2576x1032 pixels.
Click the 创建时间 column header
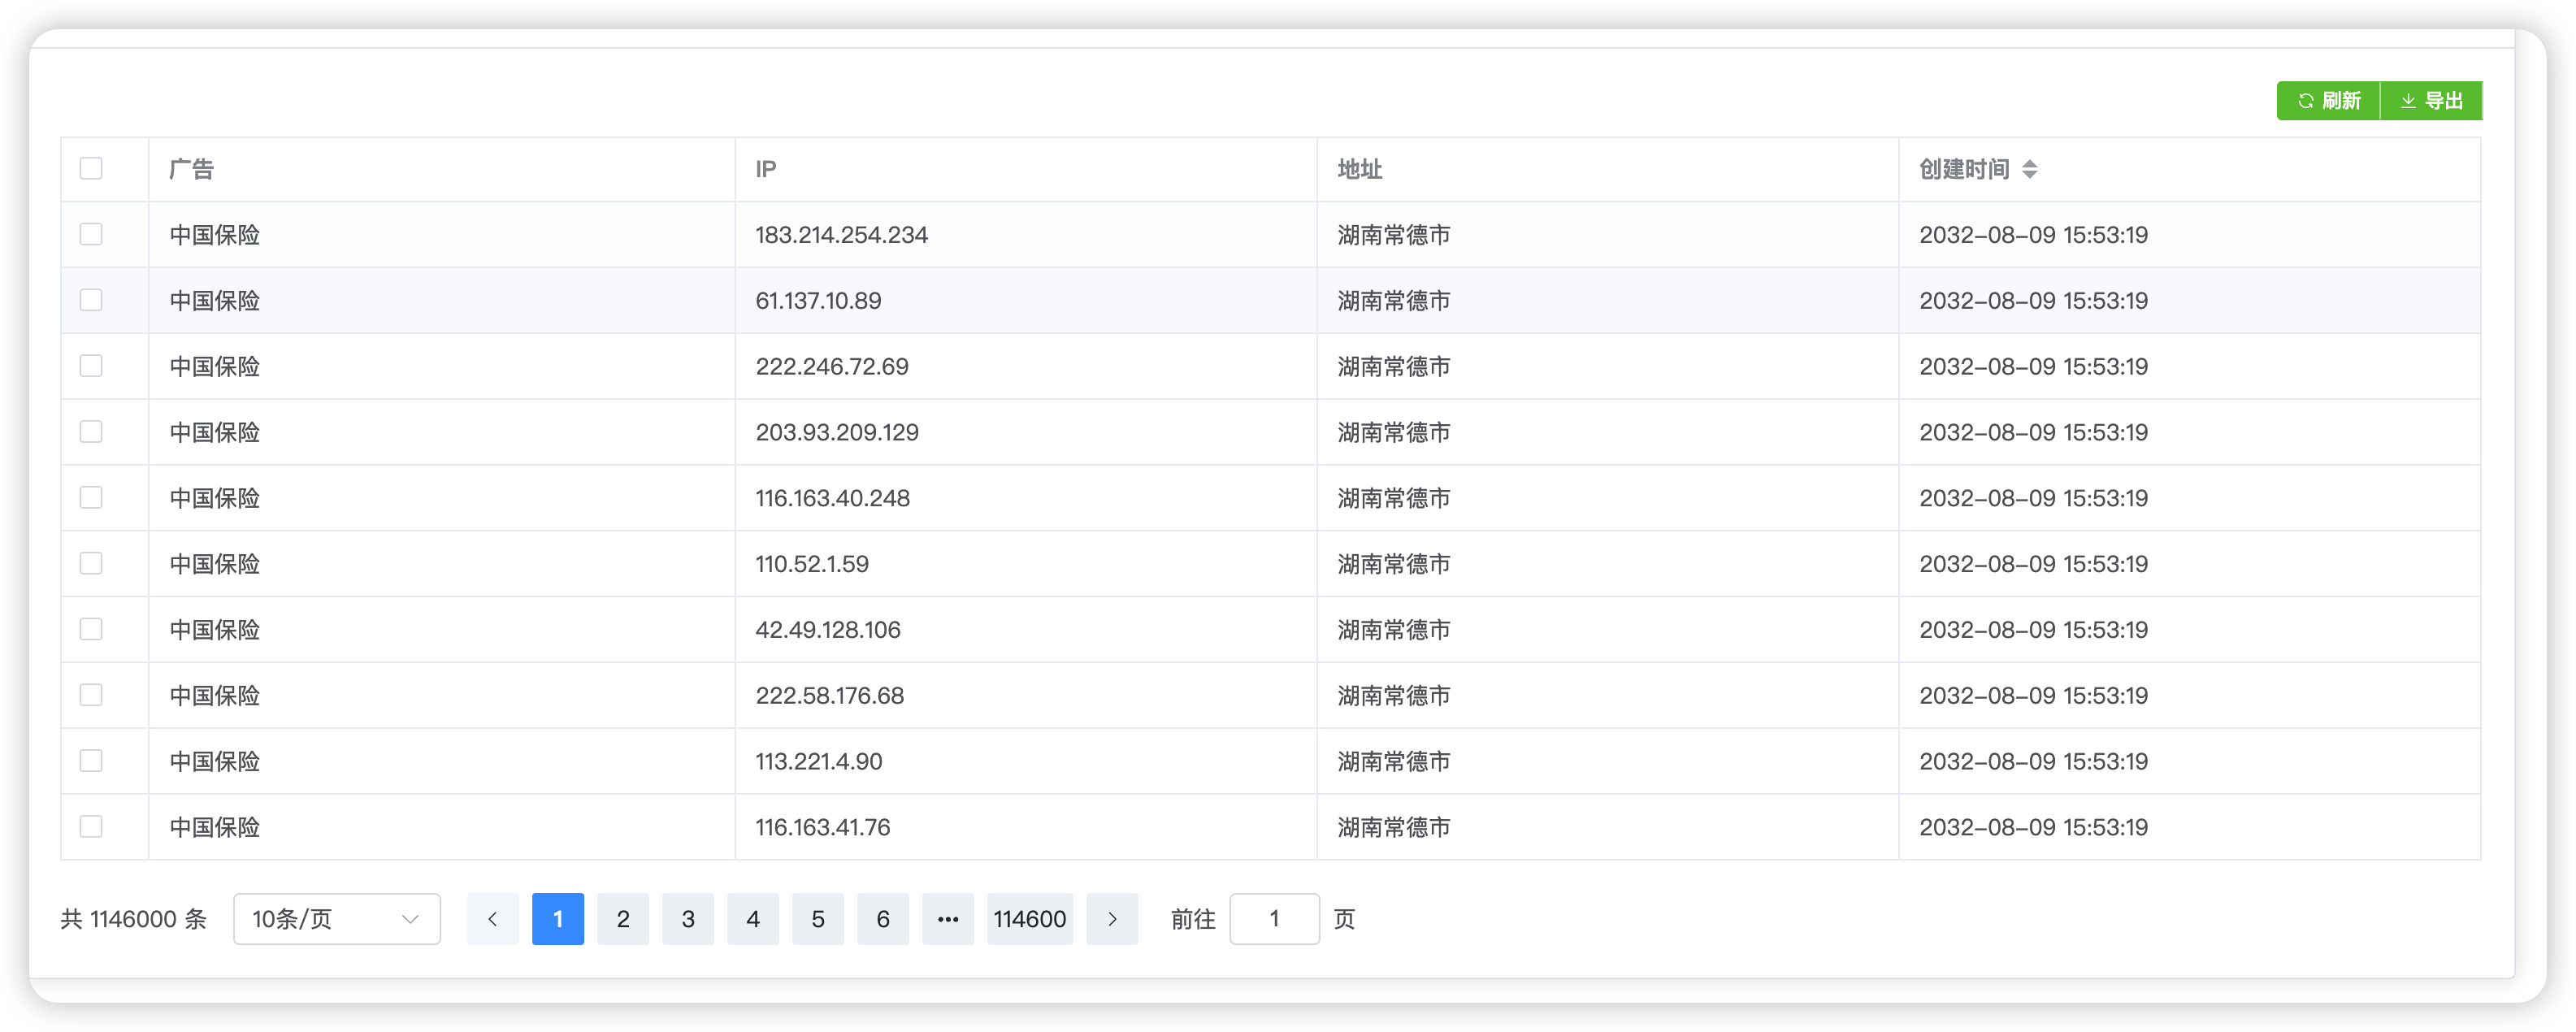coord(1964,169)
